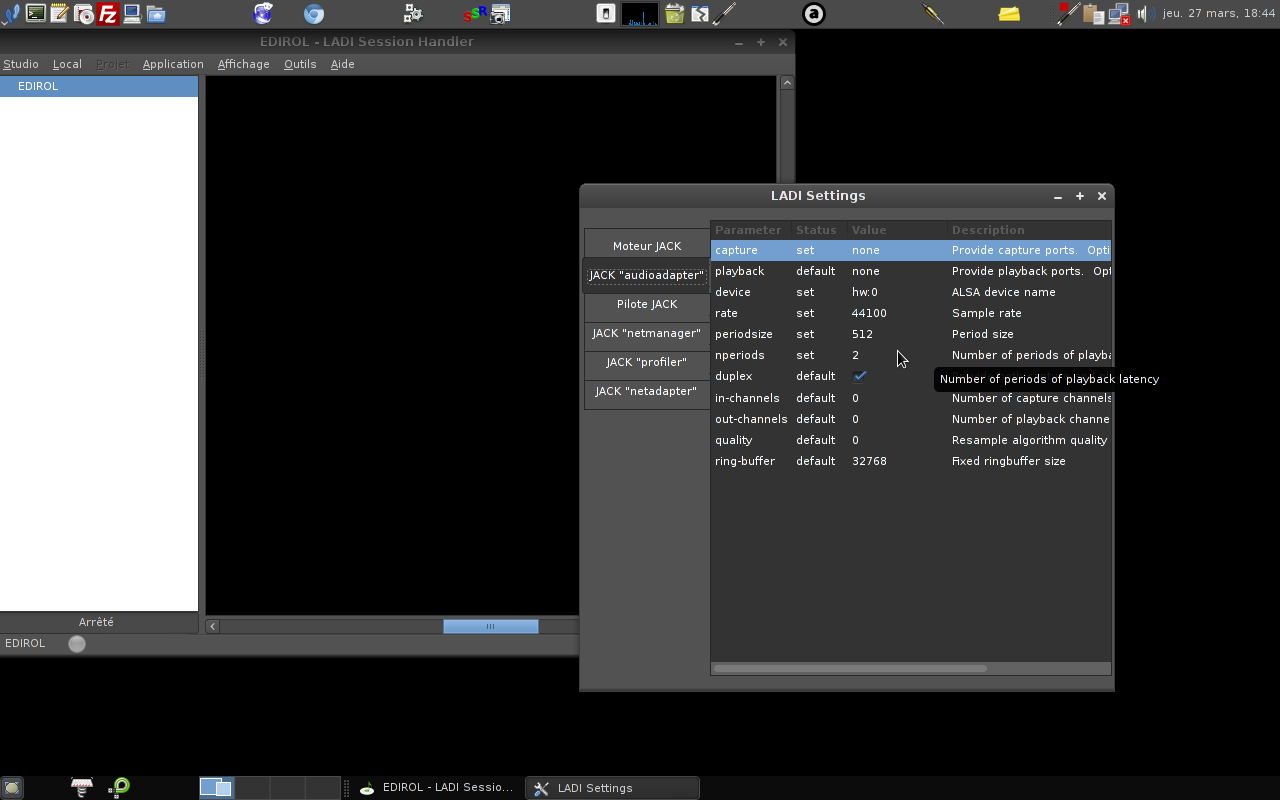Screen dimensions: 1280x800
Task: Launch SimpleScreenRecorder (SSR) icon
Action: [475, 14]
